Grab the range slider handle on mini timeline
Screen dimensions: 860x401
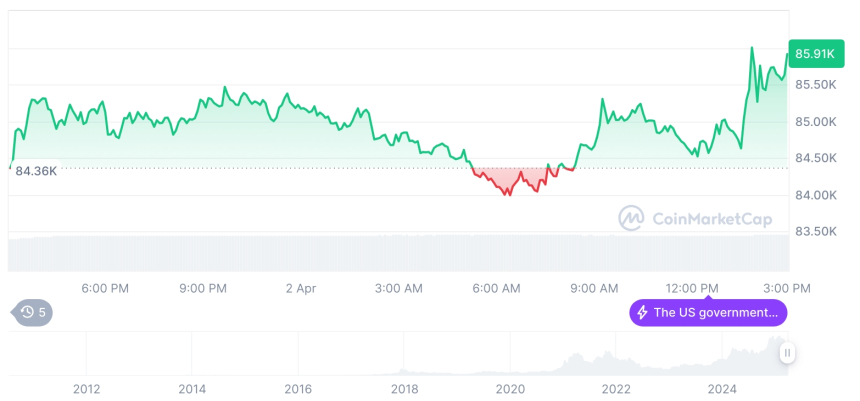coord(788,353)
